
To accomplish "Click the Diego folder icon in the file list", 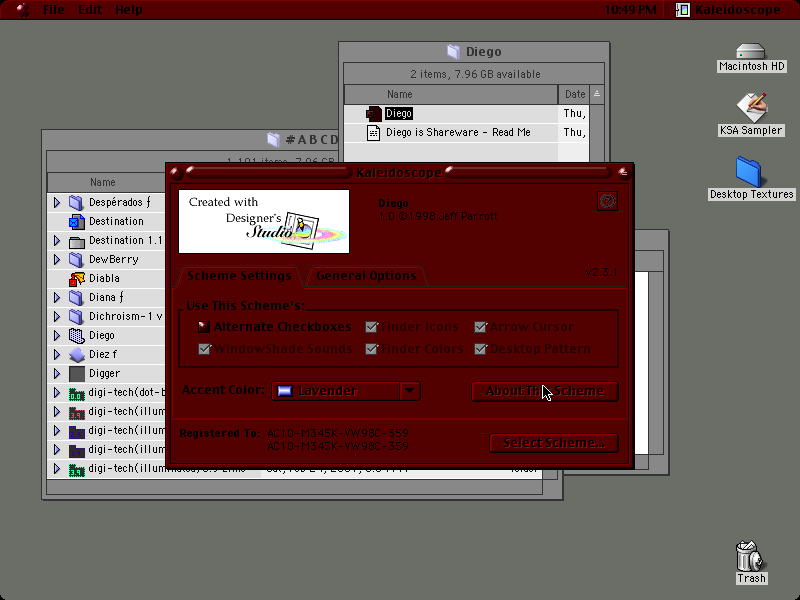I will click(77, 336).
